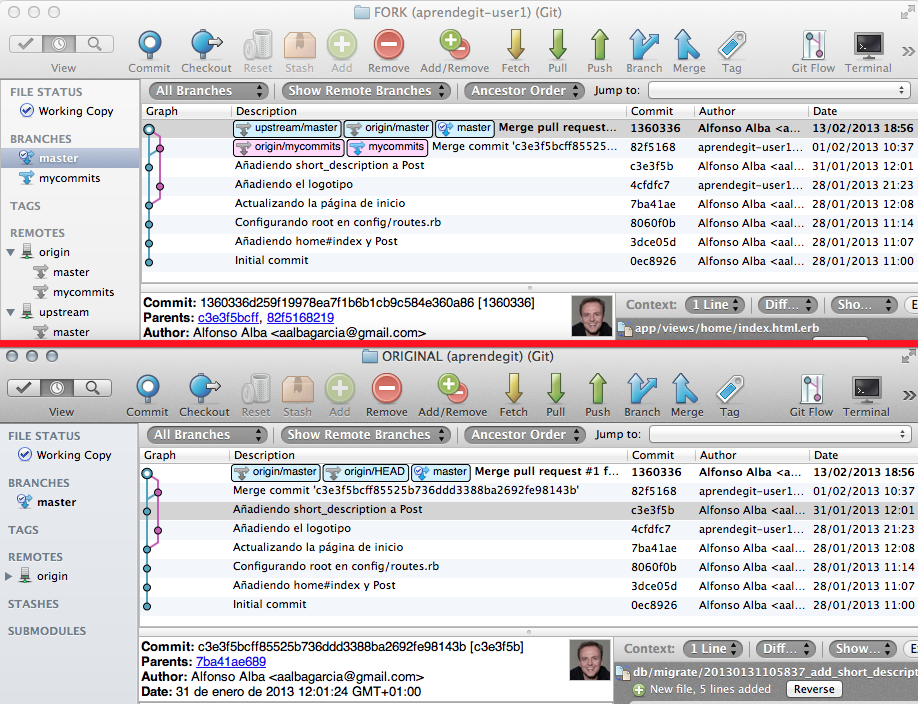The image size is (918, 704).
Task: Switch FORK window to the checkmark file status view
Action: click(x=28, y=44)
